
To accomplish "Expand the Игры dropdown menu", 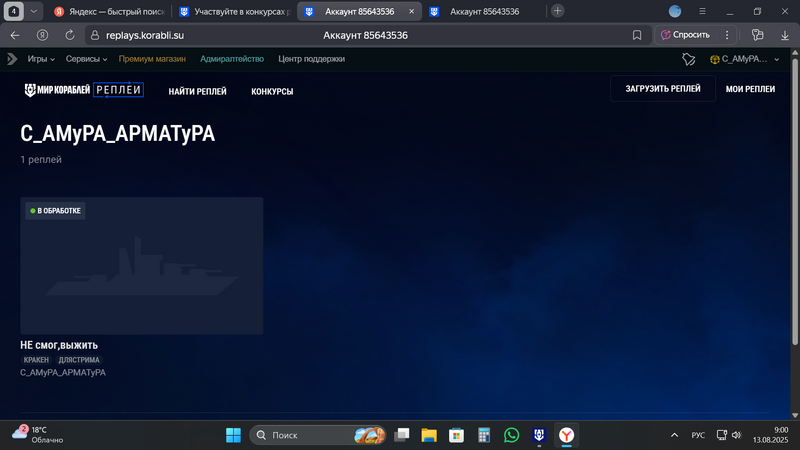I will click(41, 59).
